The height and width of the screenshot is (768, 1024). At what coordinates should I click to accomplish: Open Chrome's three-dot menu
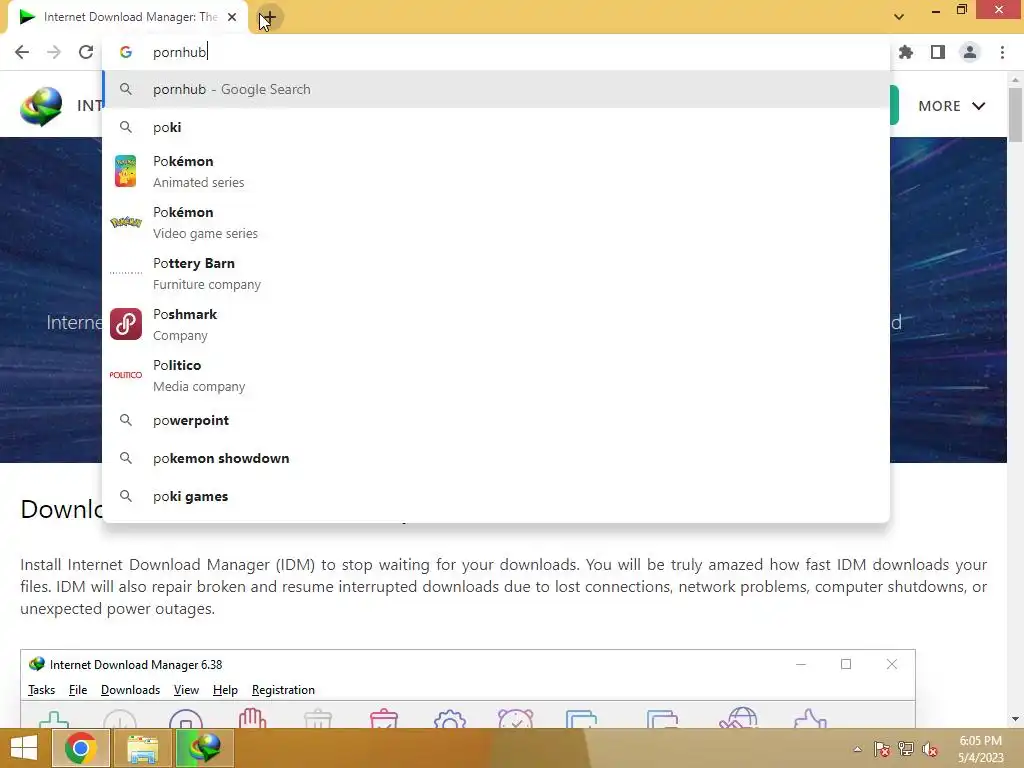[x=1002, y=52]
